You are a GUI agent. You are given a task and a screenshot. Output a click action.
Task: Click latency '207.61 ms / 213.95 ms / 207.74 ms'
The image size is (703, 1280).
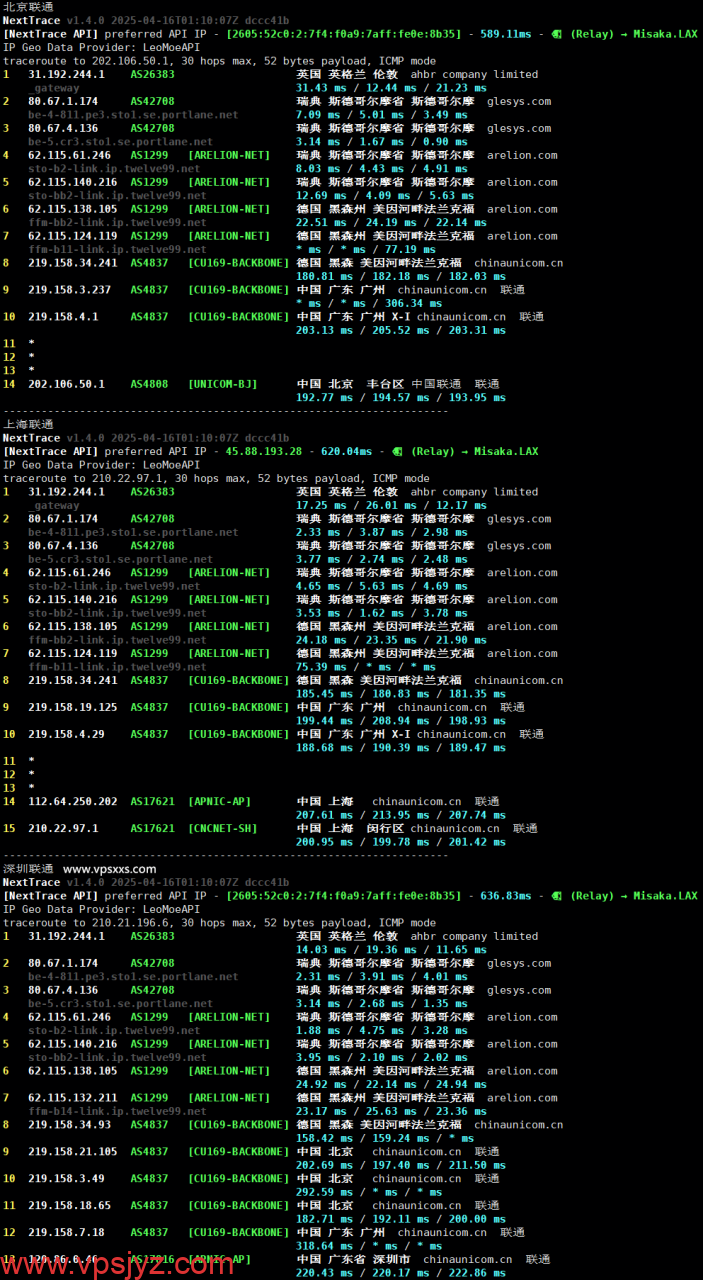401,815
